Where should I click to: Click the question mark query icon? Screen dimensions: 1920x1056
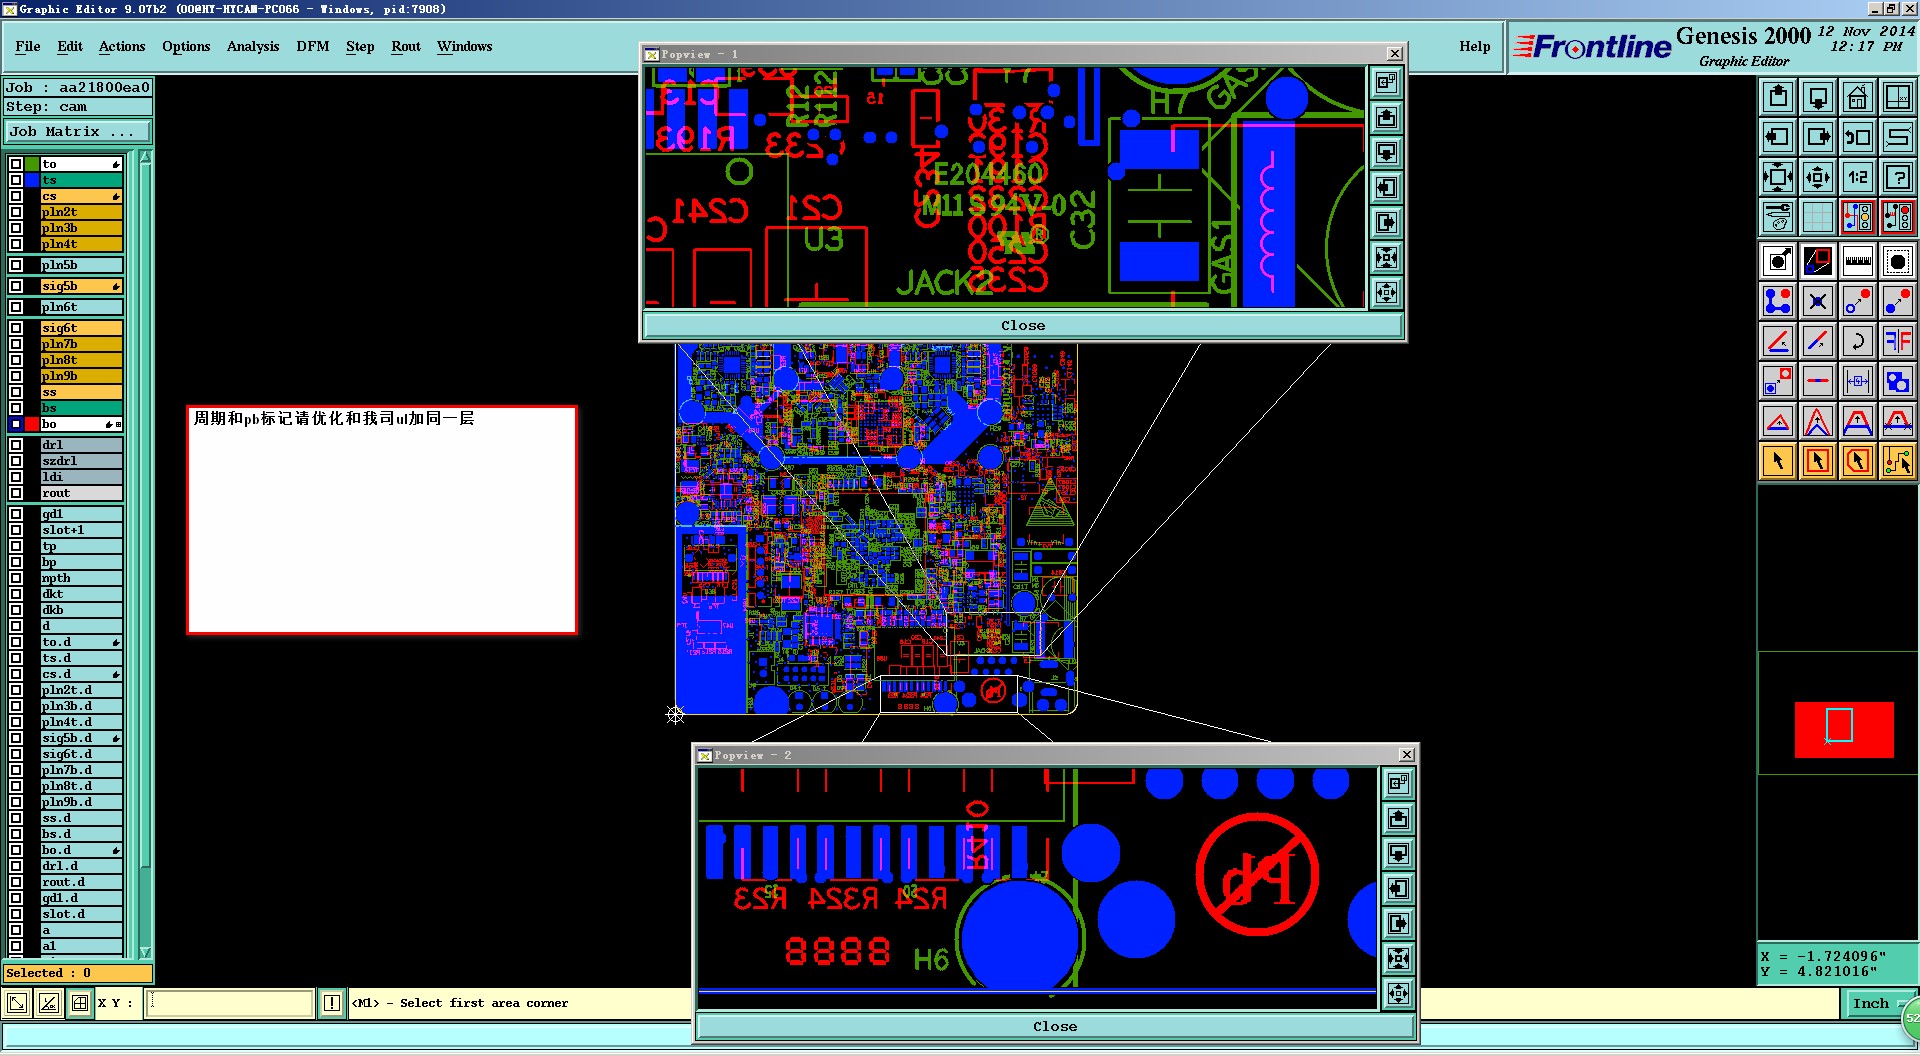pyautogui.click(x=1898, y=177)
